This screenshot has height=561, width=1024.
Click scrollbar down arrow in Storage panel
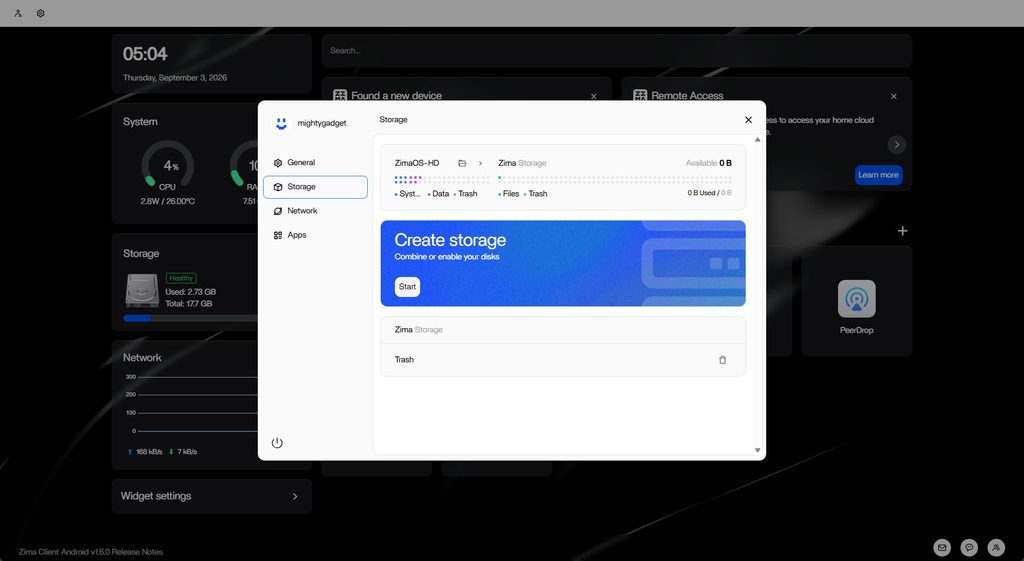pos(758,450)
